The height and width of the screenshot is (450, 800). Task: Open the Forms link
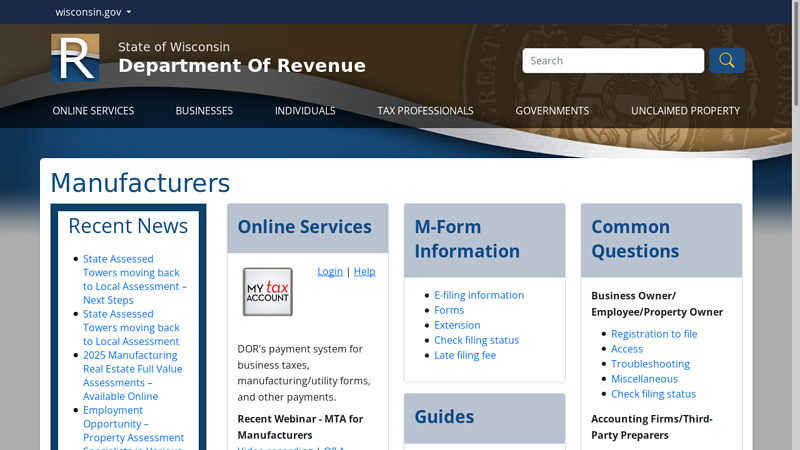[449, 310]
